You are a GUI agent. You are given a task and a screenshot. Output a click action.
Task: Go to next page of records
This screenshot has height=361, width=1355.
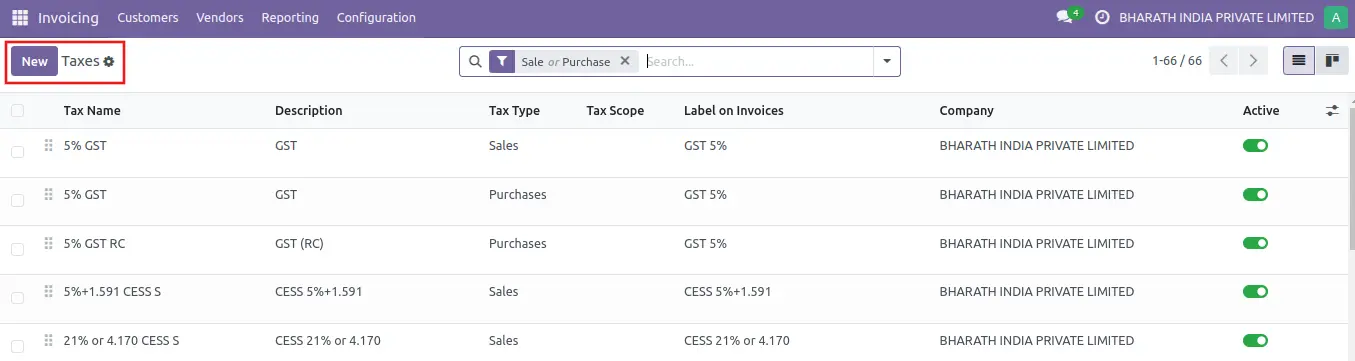coord(1253,61)
